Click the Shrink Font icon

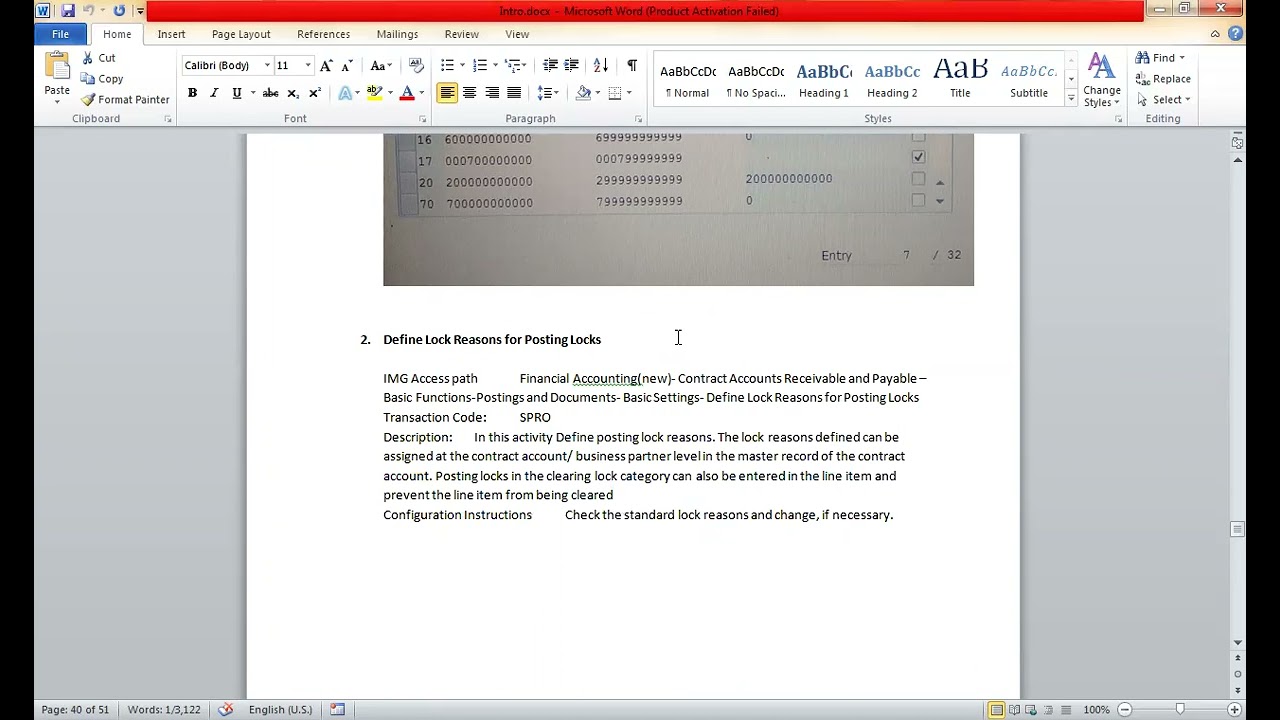(x=346, y=66)
